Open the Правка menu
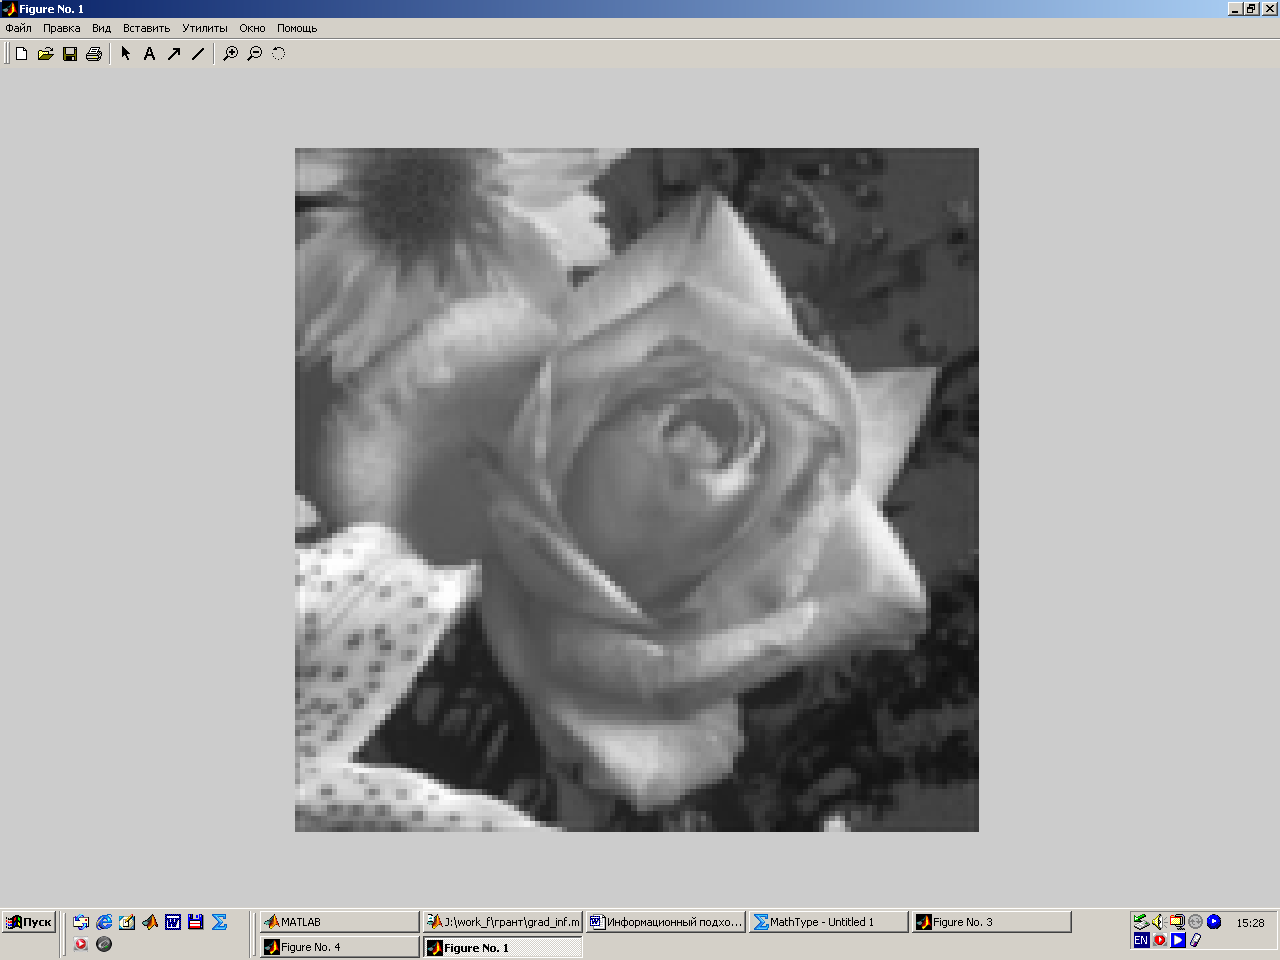The width and height of the screenshot is (1280, 960). [61, 28]
